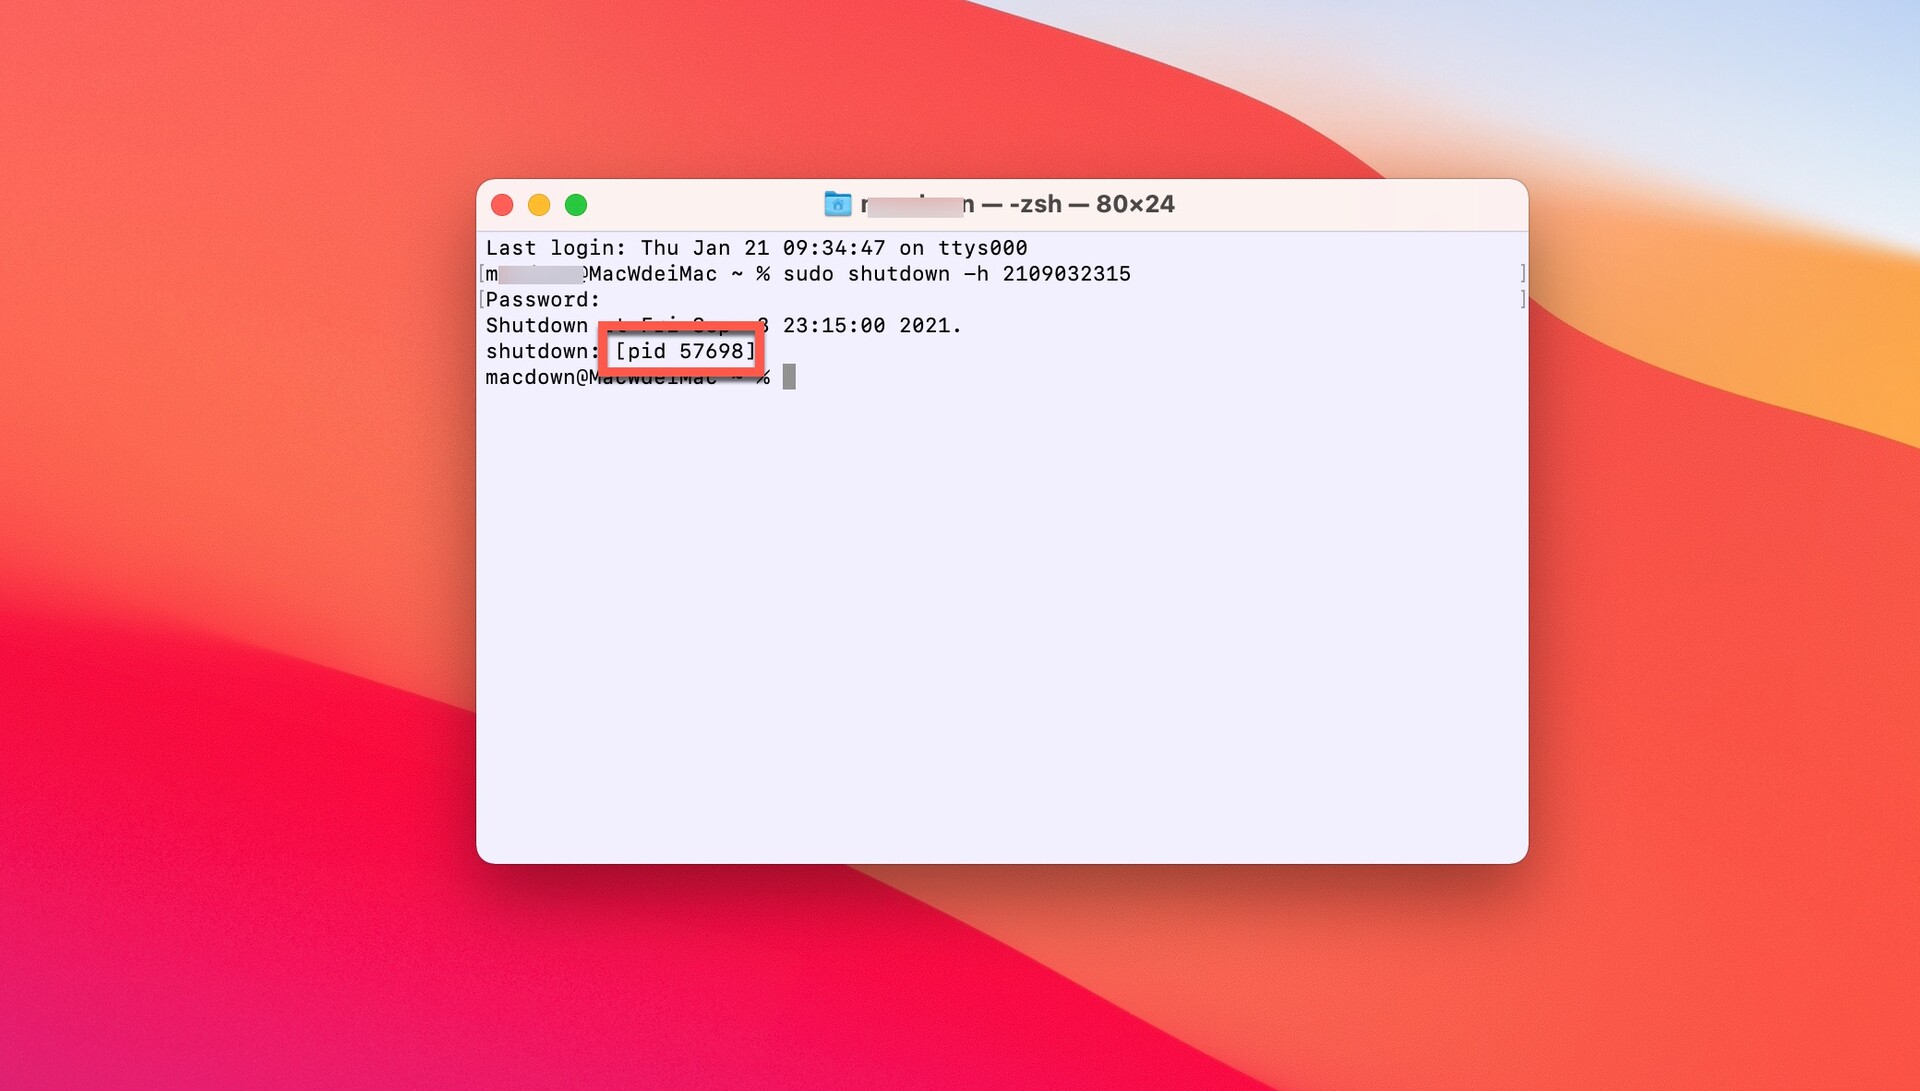Click the "sudo" word in the command
The image size is (1920, 1091).
[808, 274]
